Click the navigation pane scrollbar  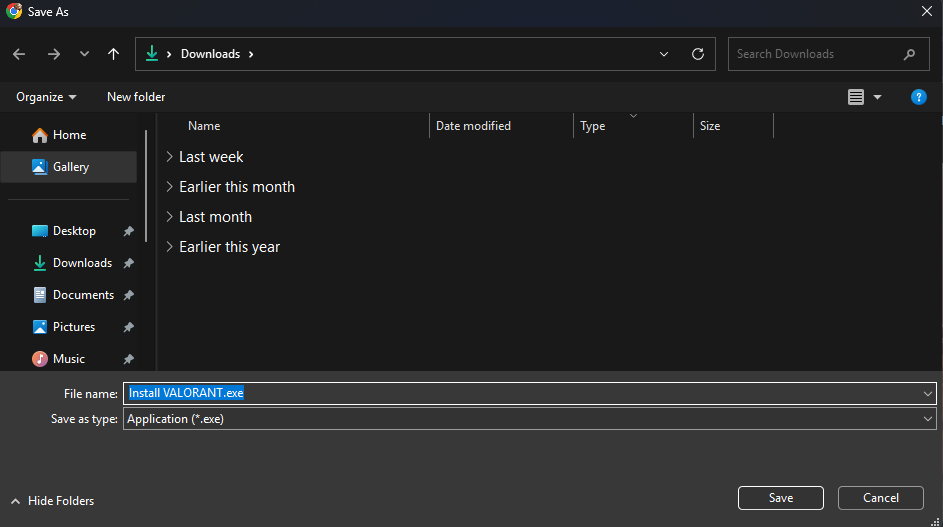[146, 186]
